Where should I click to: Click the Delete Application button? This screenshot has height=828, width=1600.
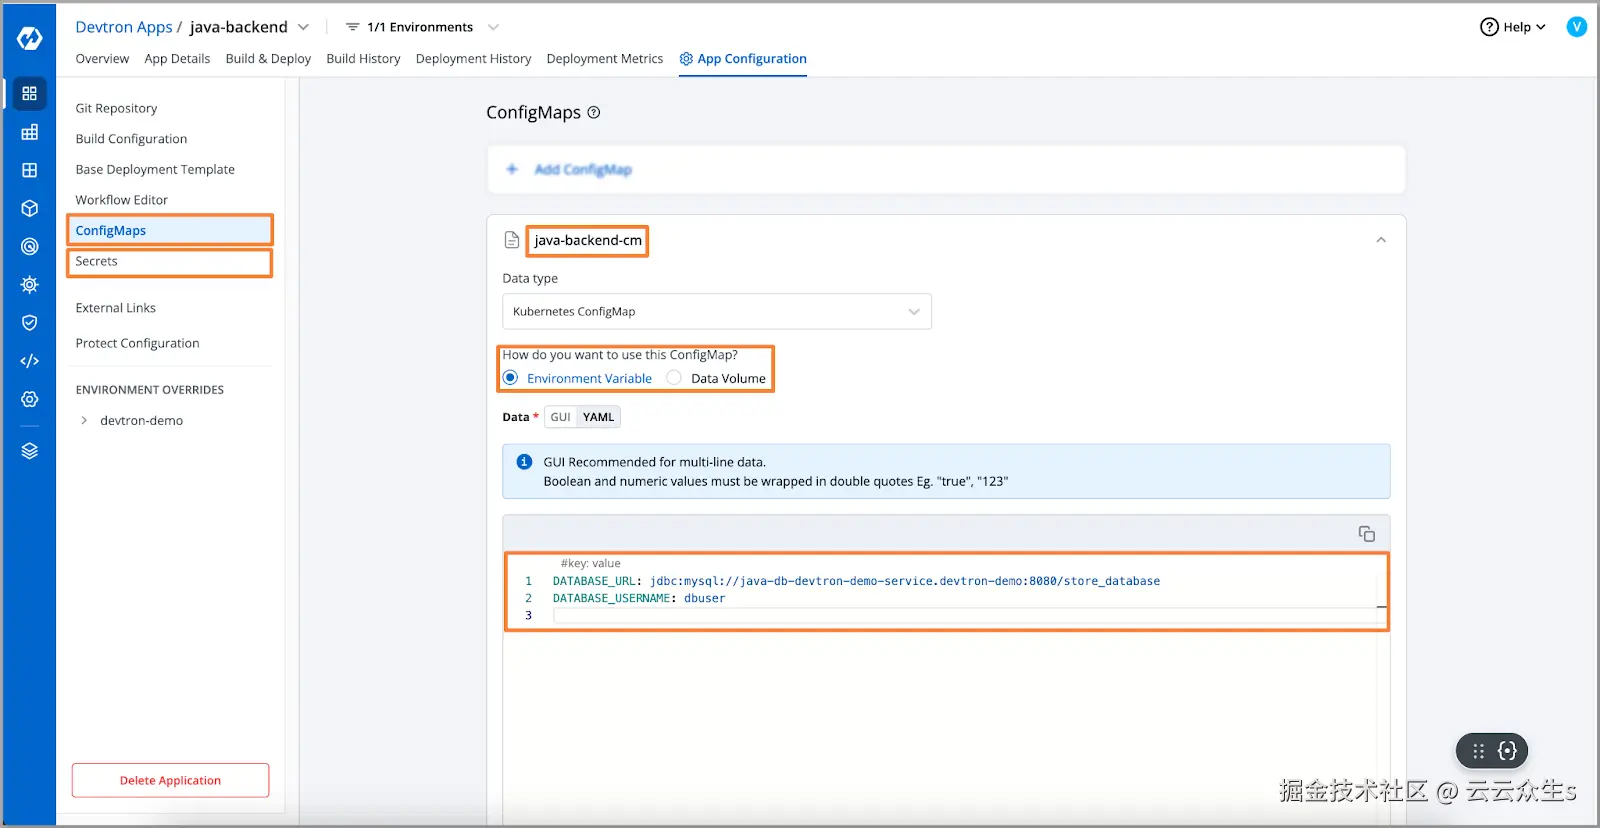pos(170,781)
